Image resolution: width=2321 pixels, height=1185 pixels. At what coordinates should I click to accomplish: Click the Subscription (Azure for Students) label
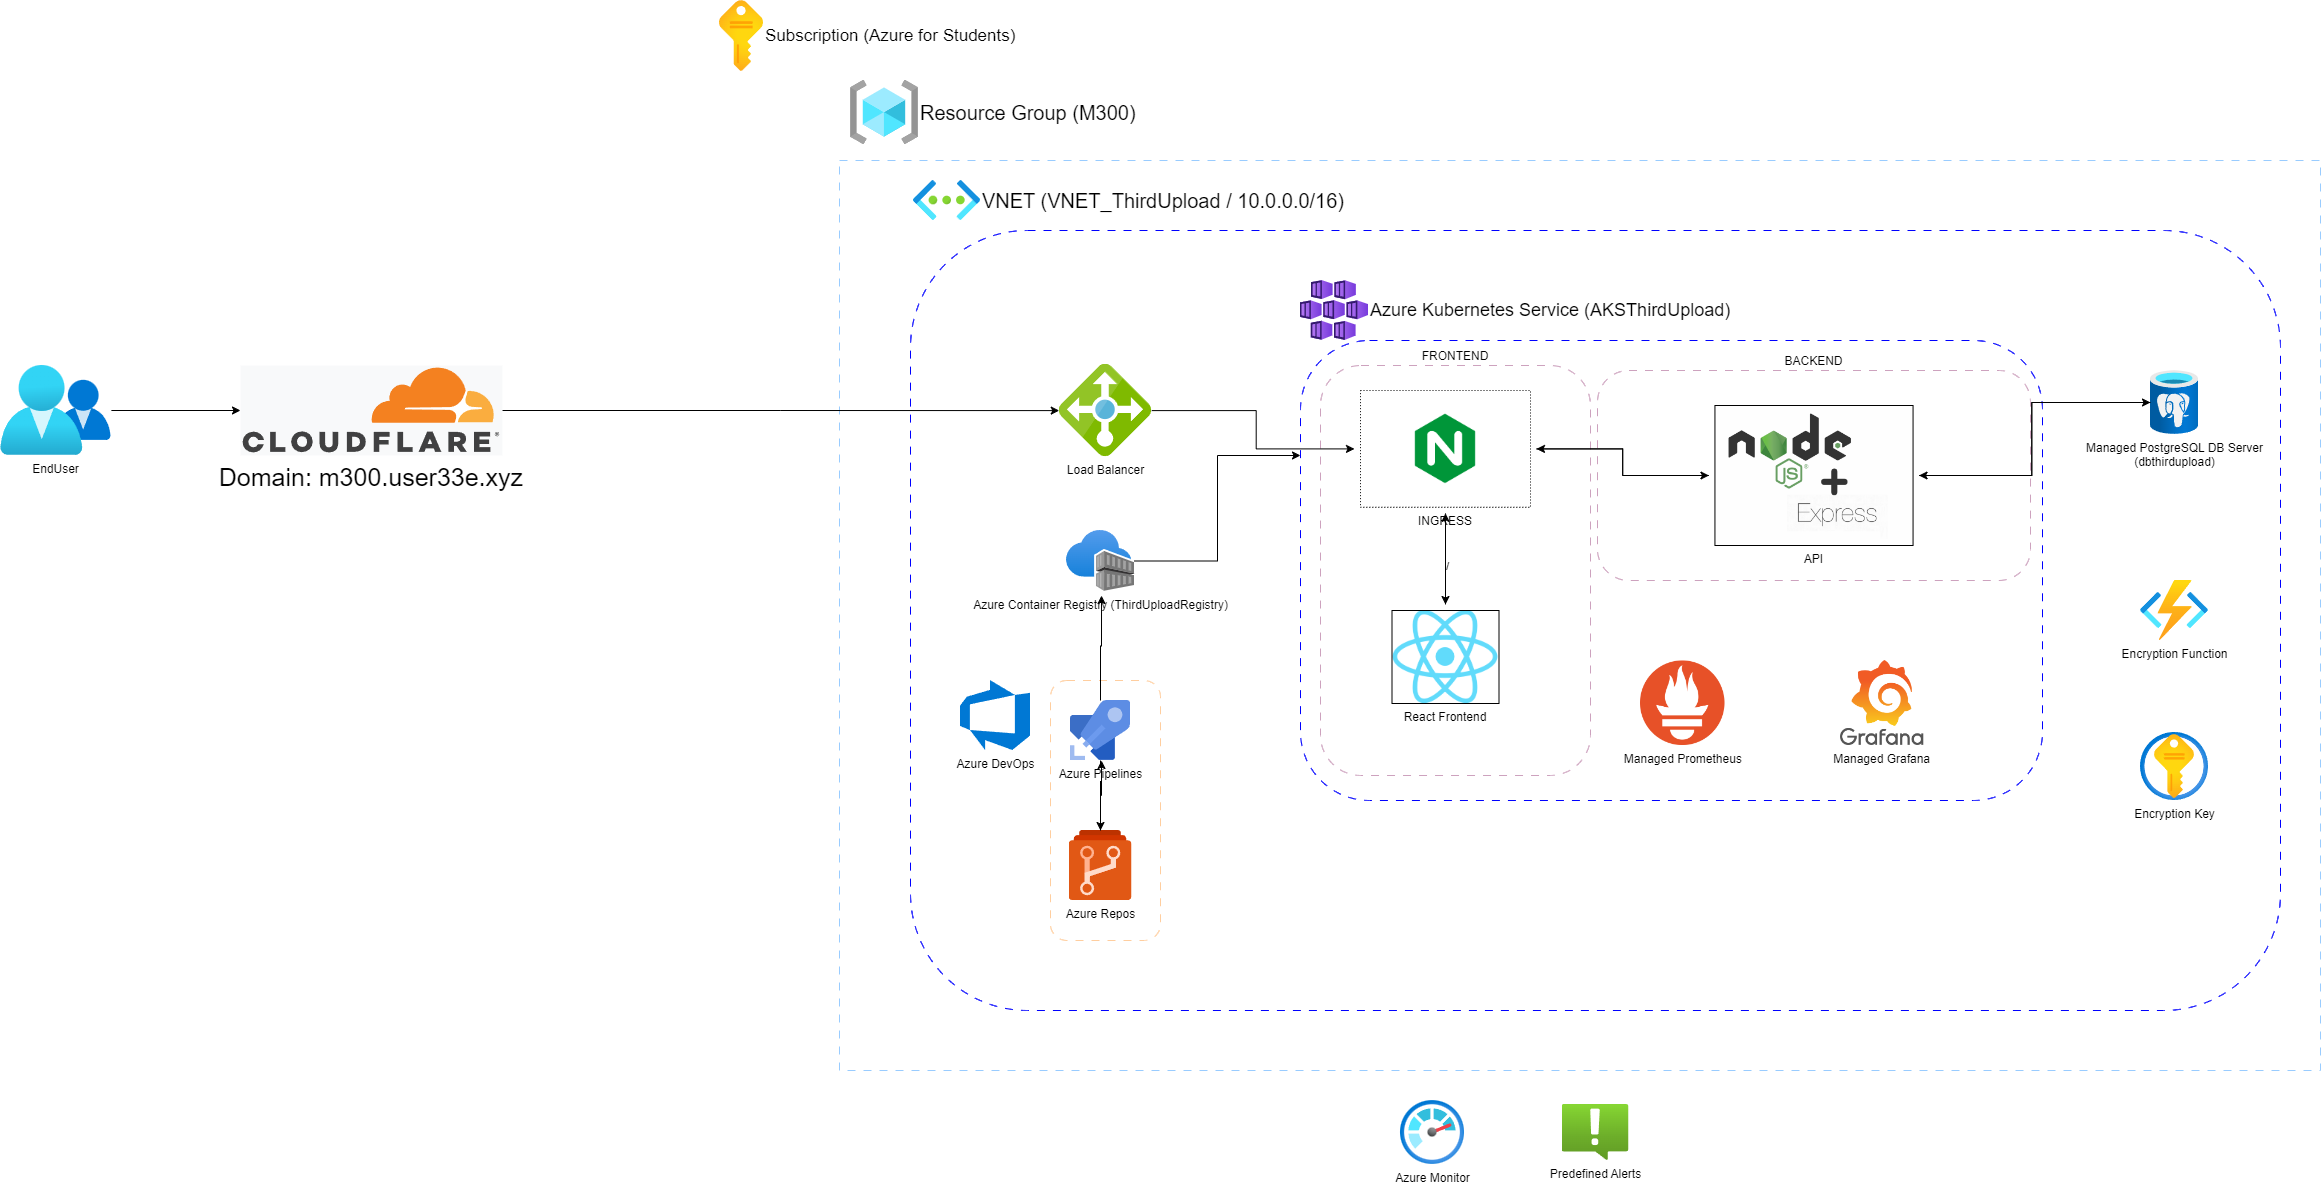(x=890, y=35)
